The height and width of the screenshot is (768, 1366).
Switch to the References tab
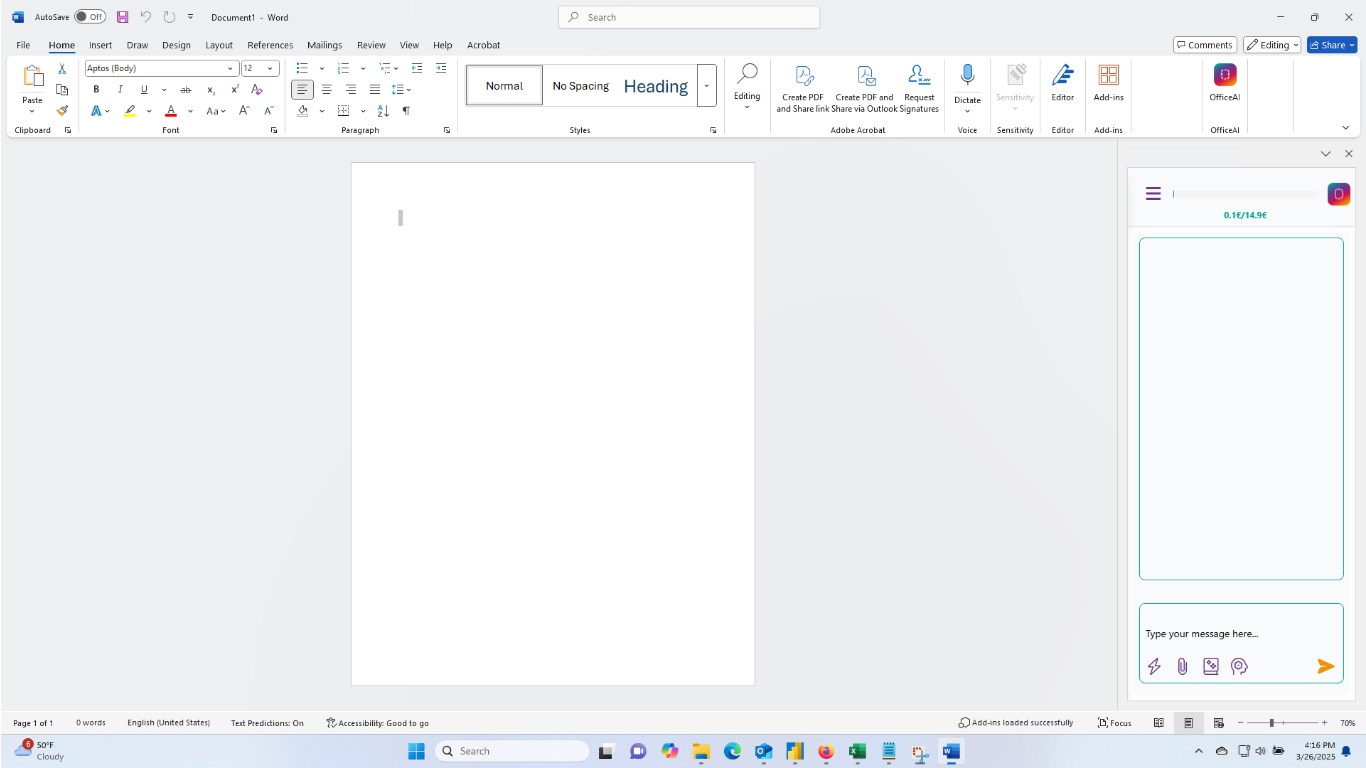click(x=270, y=45)
